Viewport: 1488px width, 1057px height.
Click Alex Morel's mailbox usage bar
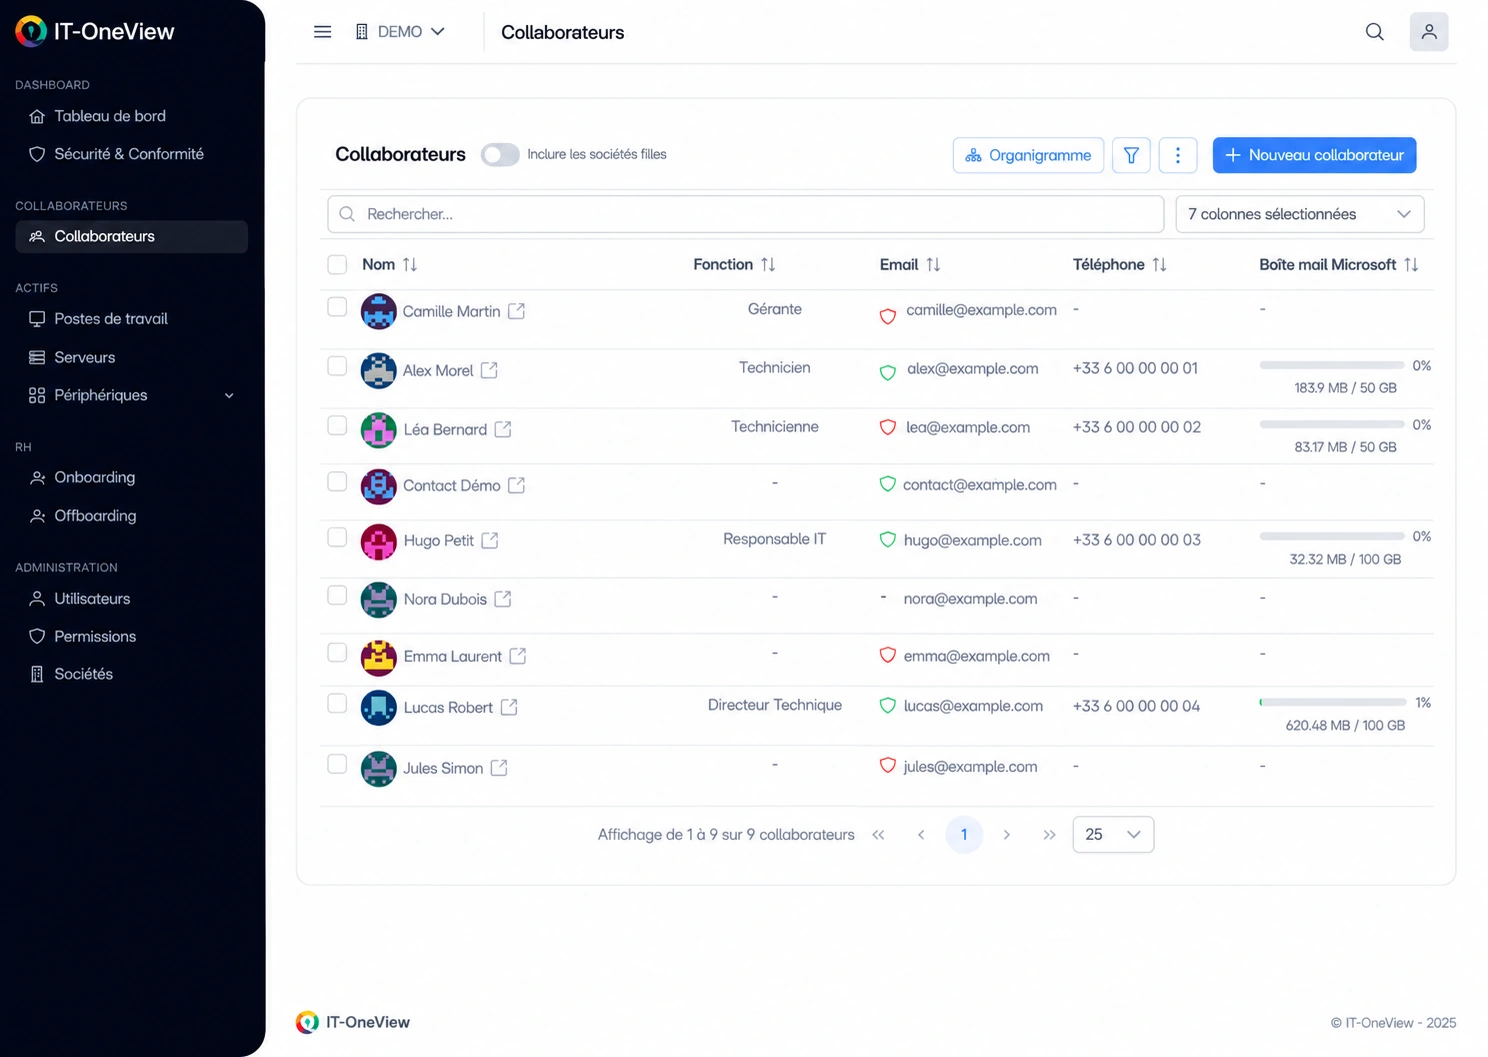coord(1332,365)
